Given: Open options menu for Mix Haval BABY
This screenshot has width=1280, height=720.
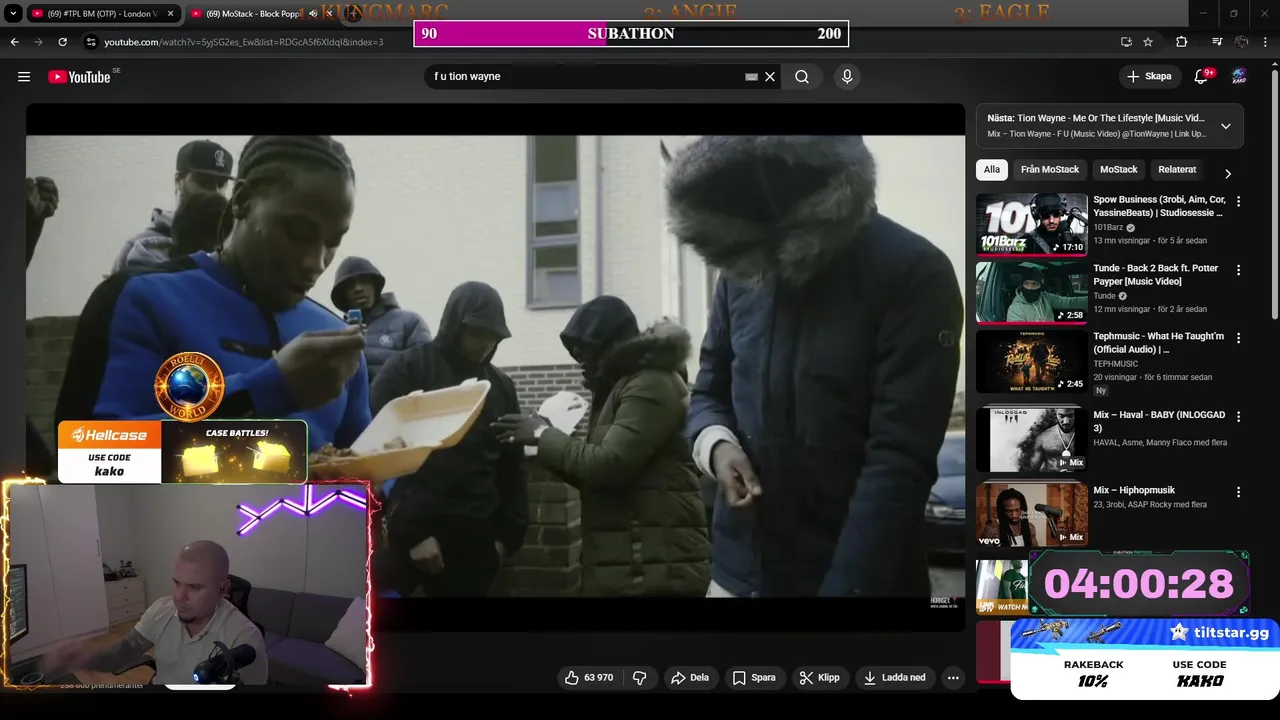Looking at the screenshot, I should (x=1239, y=417).
